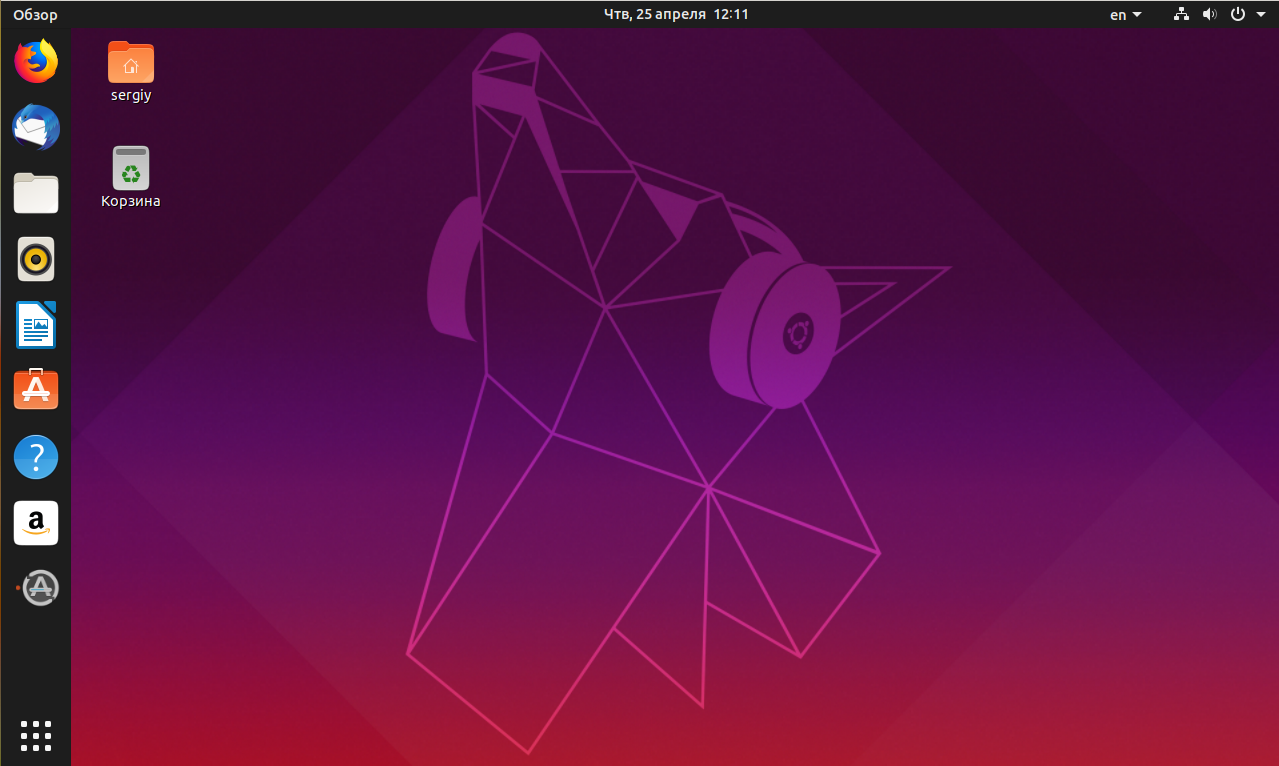The image size is (1279, 766).
Task: Click the volume speaker icon
Action: tap(1209, 14)
